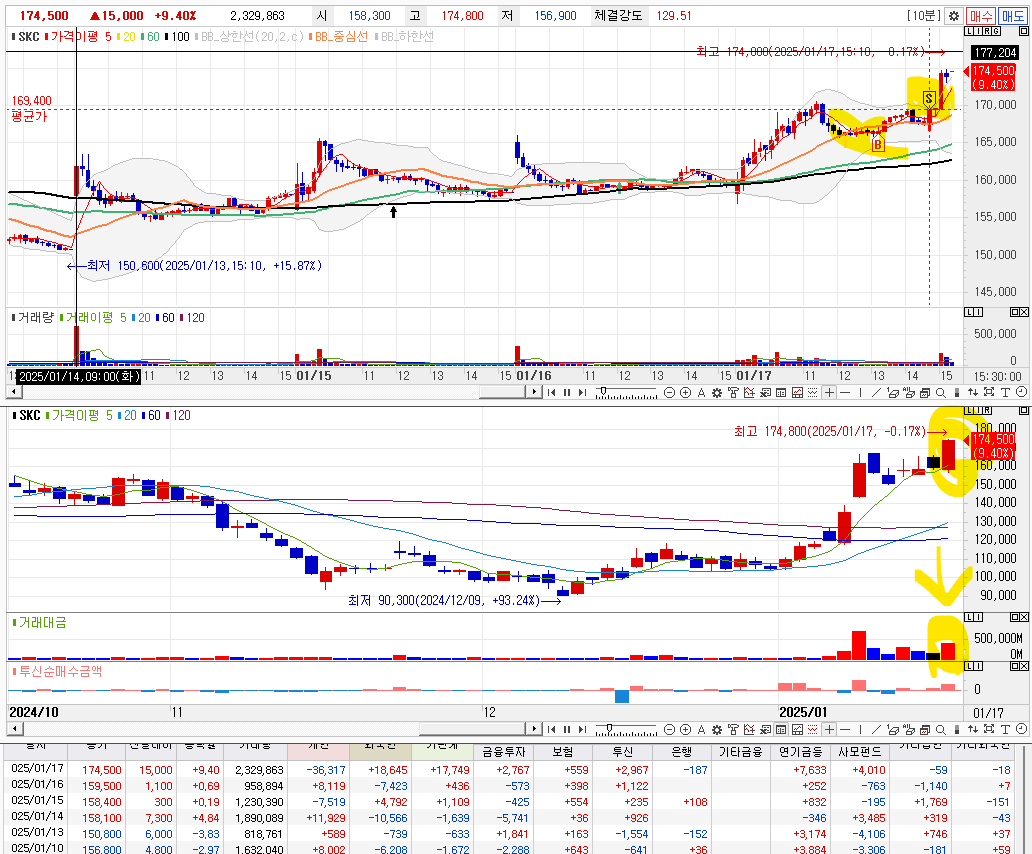The image size is (1032, 854).
Task: Pause replay in the 10-minute chart toolbar
Action: [567, 393]
